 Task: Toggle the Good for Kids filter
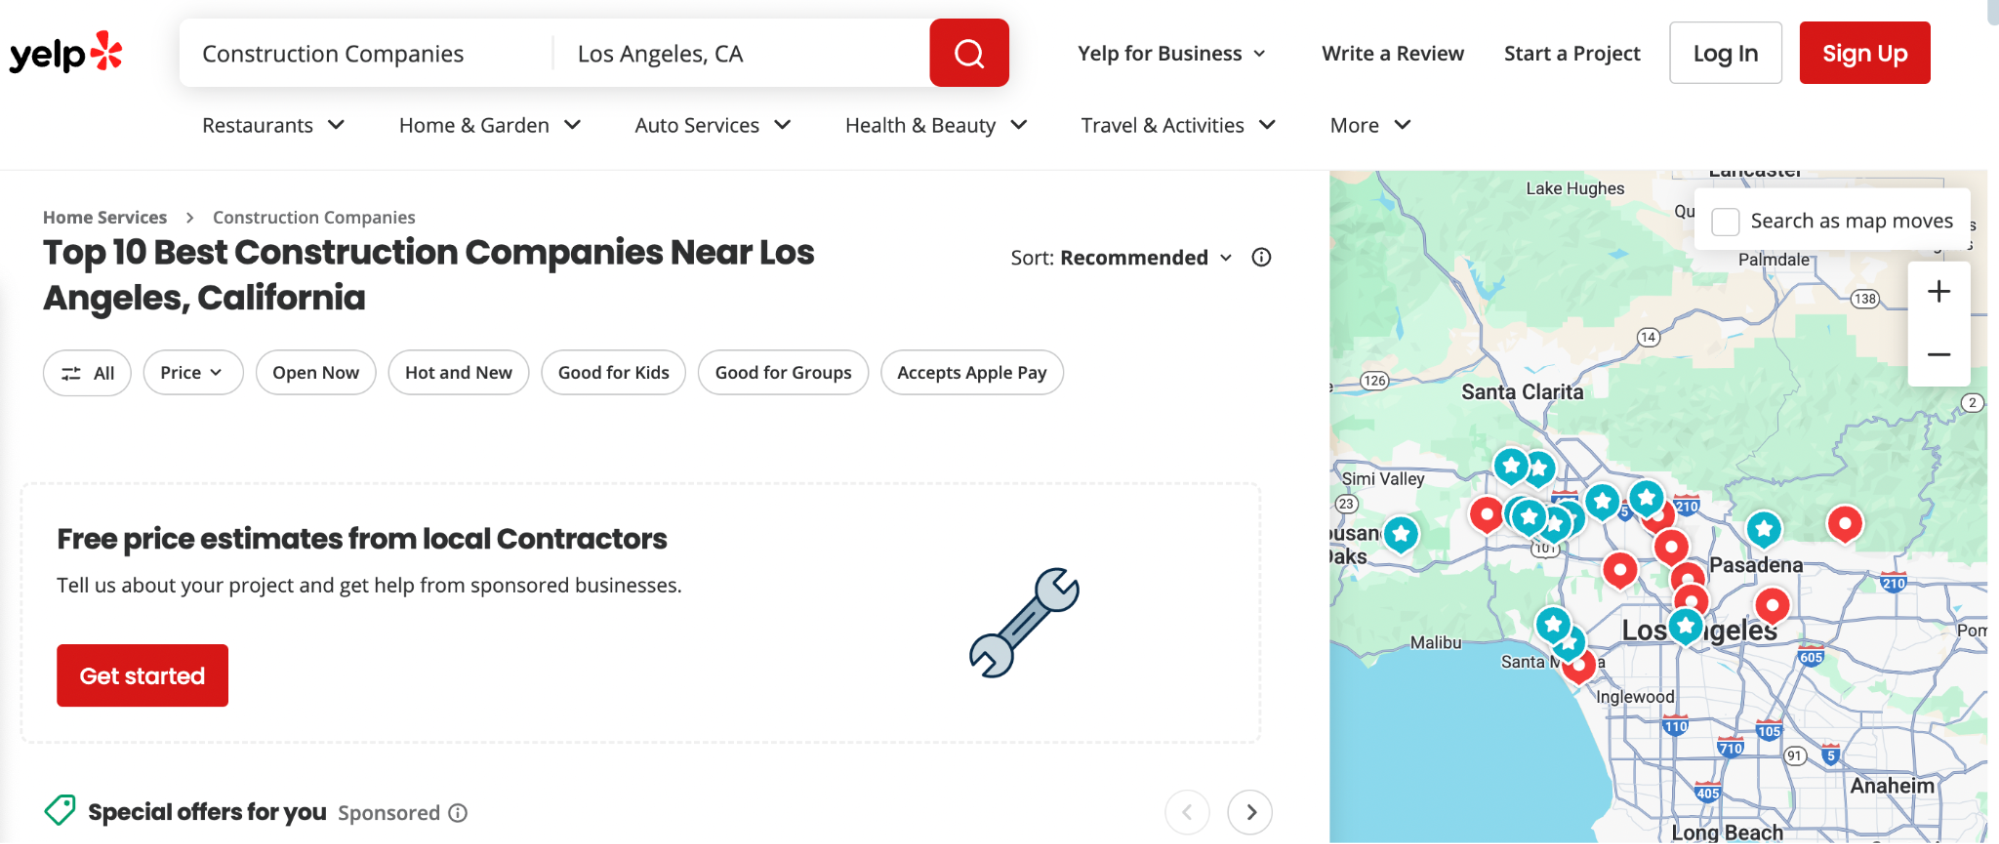point(613,373)
